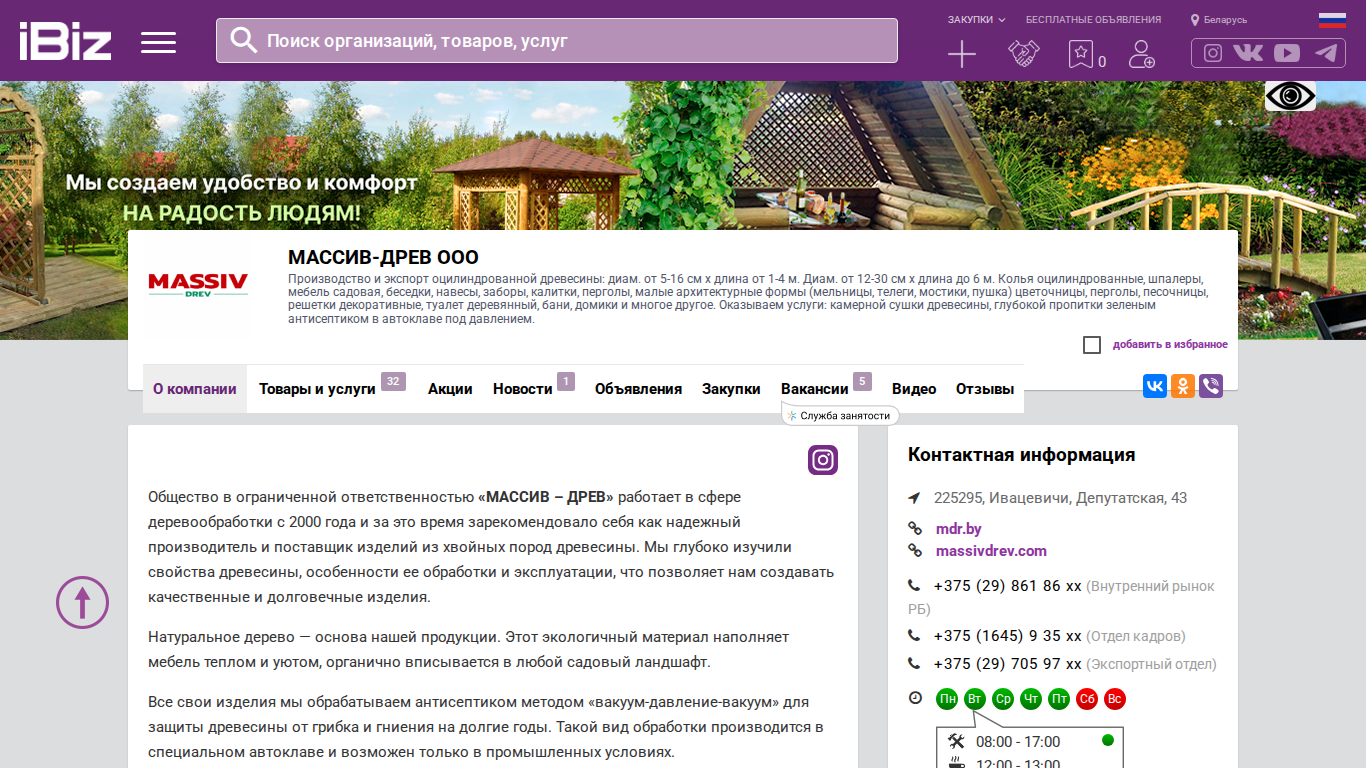Image resolution: width=1366 pixels, height=768 pixels.
Task: Open iBiz YouTube channel from header
Action: [1287, 53]
